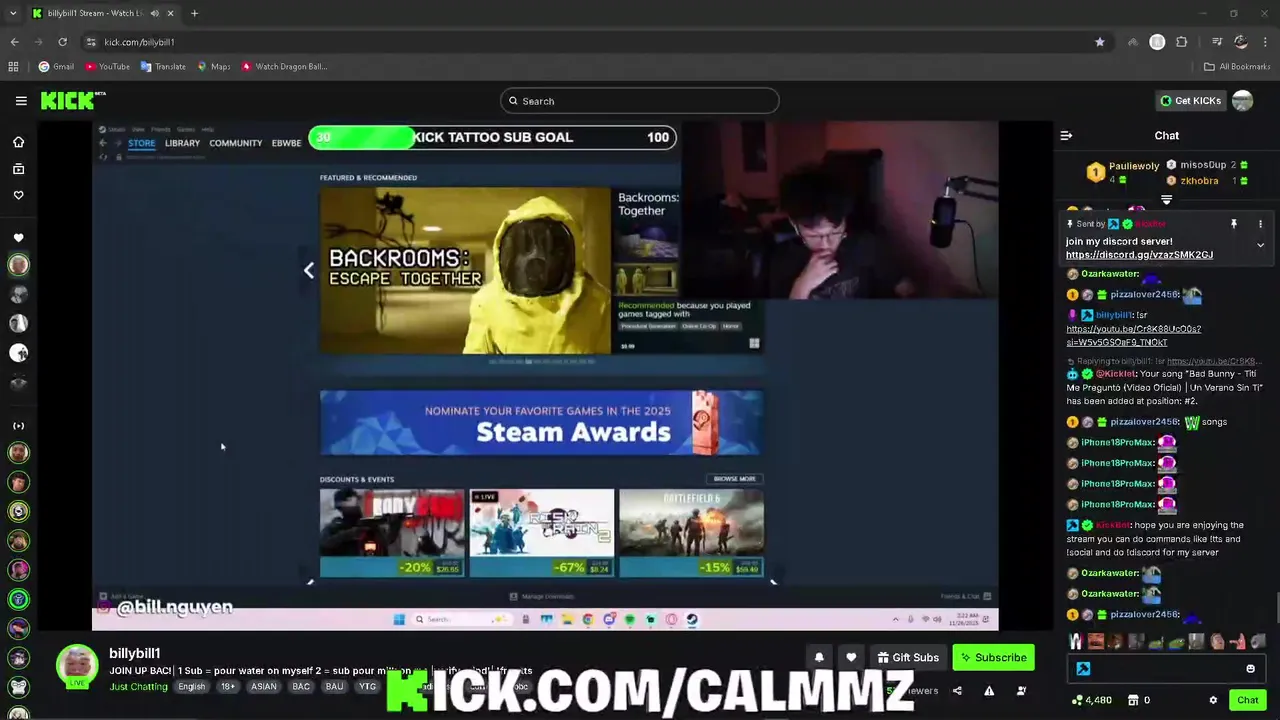Open chat settings gear icon
Screen dimensions: 1280x720
coord(1213,700)
